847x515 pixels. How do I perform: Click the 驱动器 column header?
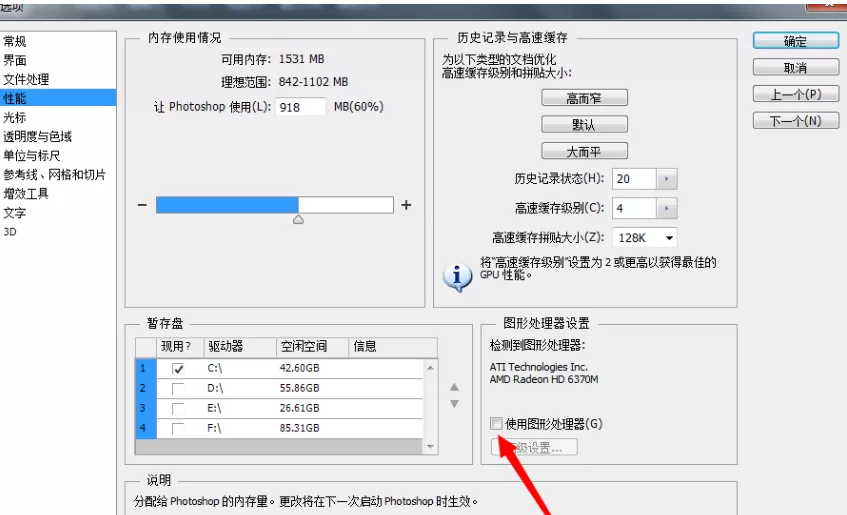pyautogui.click(x=240, y=347)
